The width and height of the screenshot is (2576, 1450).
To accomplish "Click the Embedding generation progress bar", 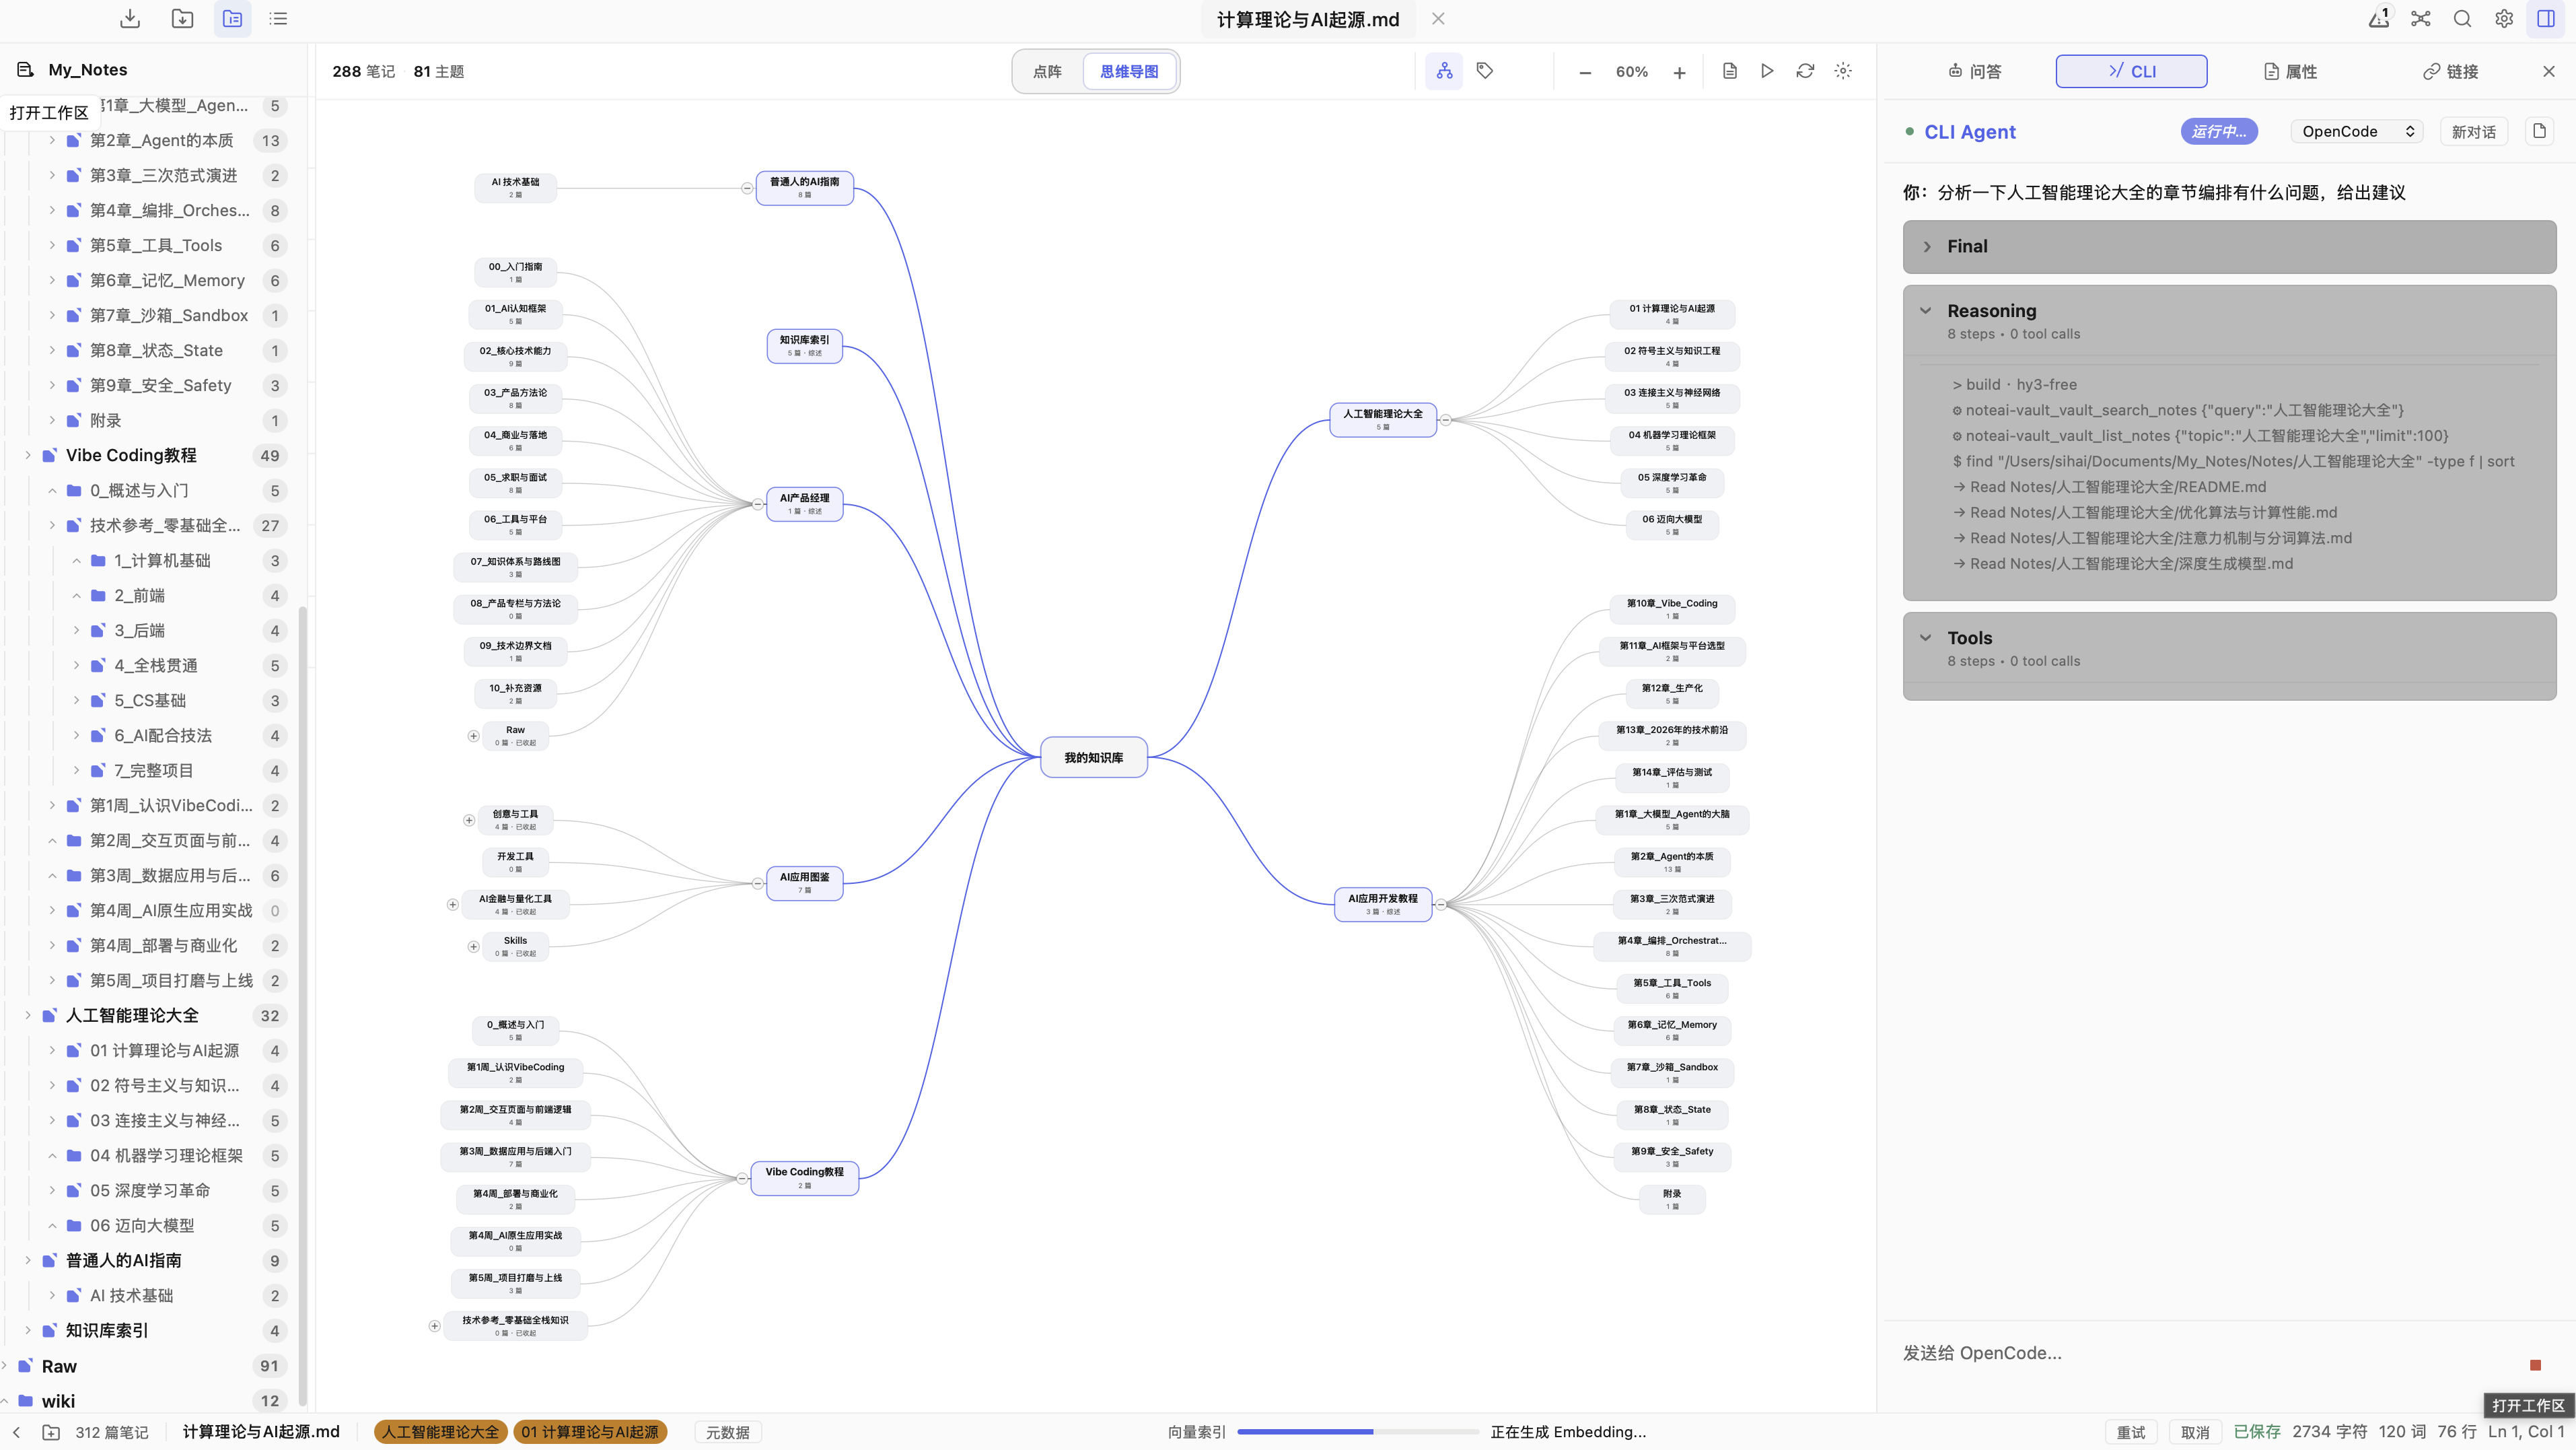I will [x=1357, y=1432].
